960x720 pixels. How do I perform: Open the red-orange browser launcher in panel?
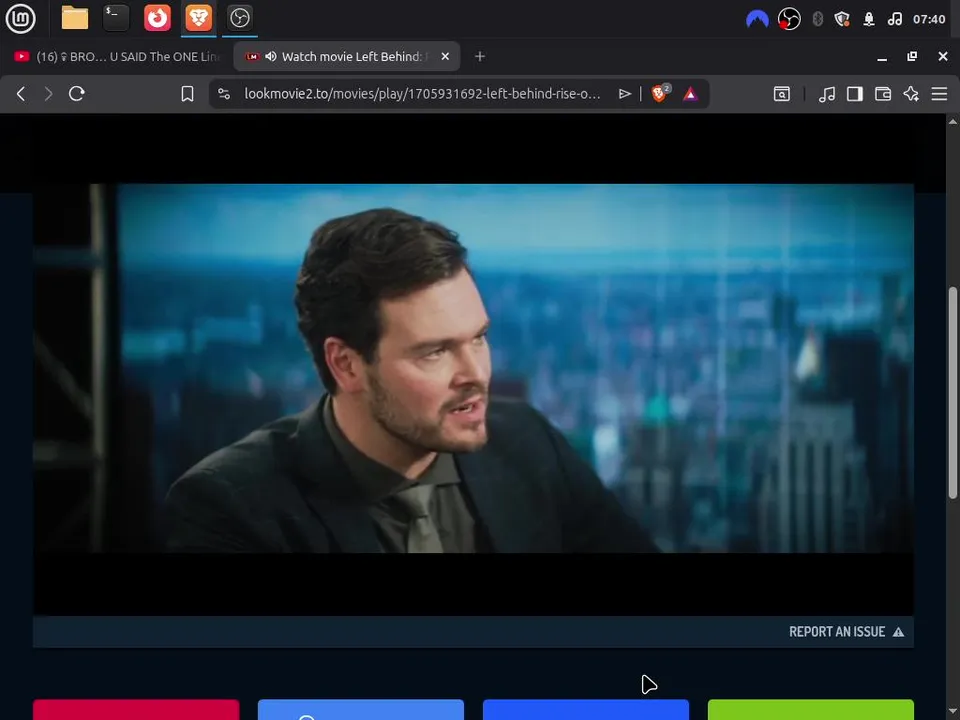pyautogui.click(x=157, y=18)
